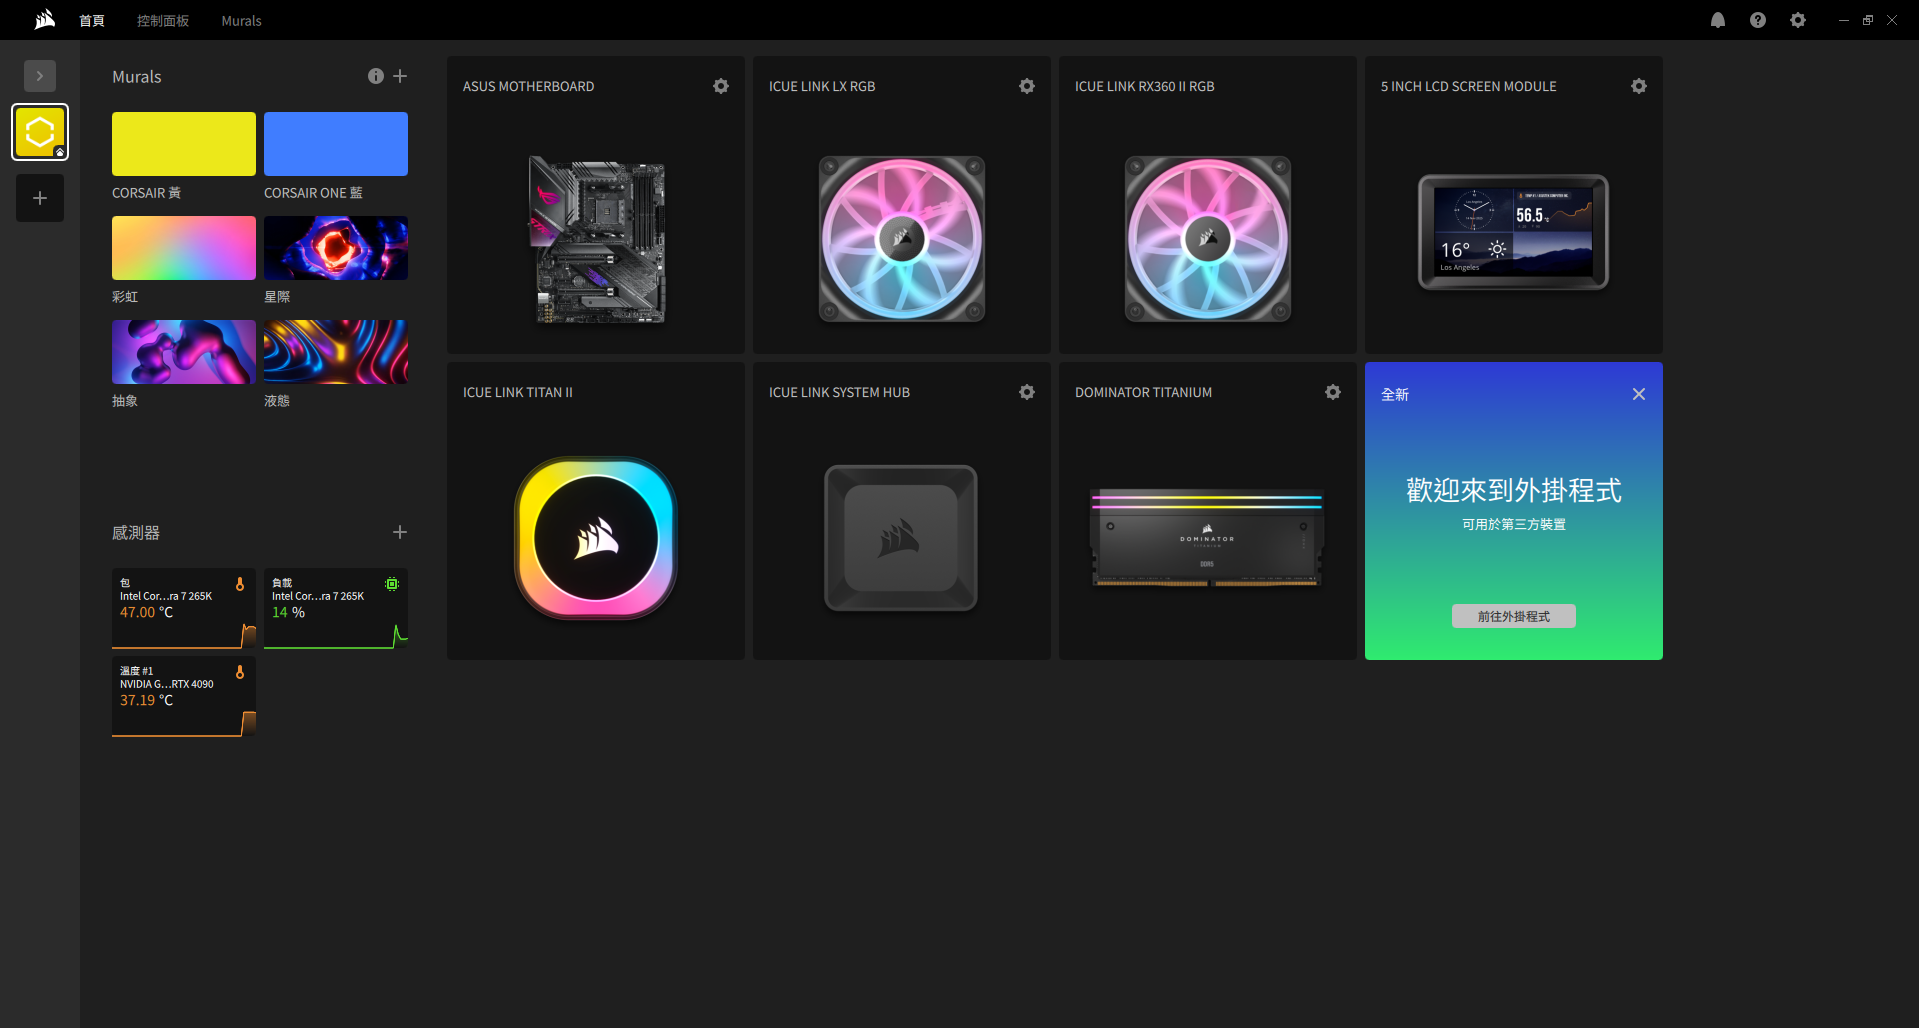Viewport: 1919px width, 1028px height.
Task: Add a new sensor with the plus icon
Action: [x=400, y=532]
